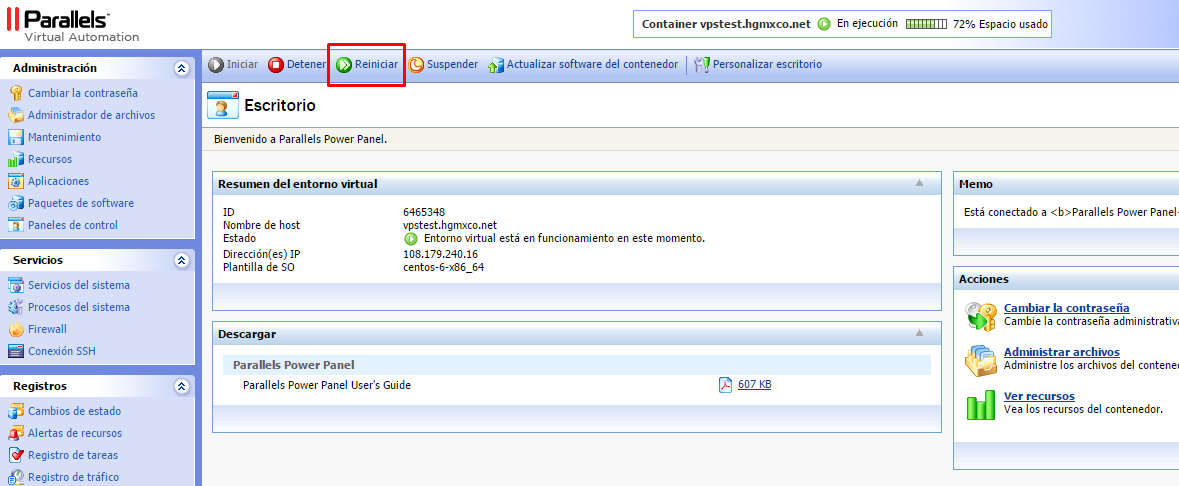
Task: Click the Registro de tareas checkmark icon
Action: click(x=16, y=455)
